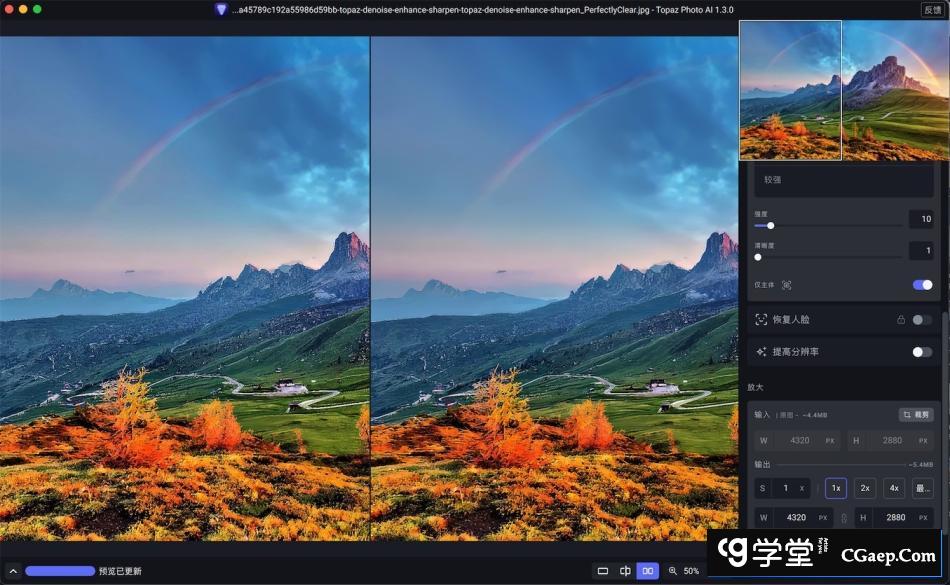Click the 裁剪 crop button
Image resolution: width=950 pixels, height=585 pixels.
(916, 414)
